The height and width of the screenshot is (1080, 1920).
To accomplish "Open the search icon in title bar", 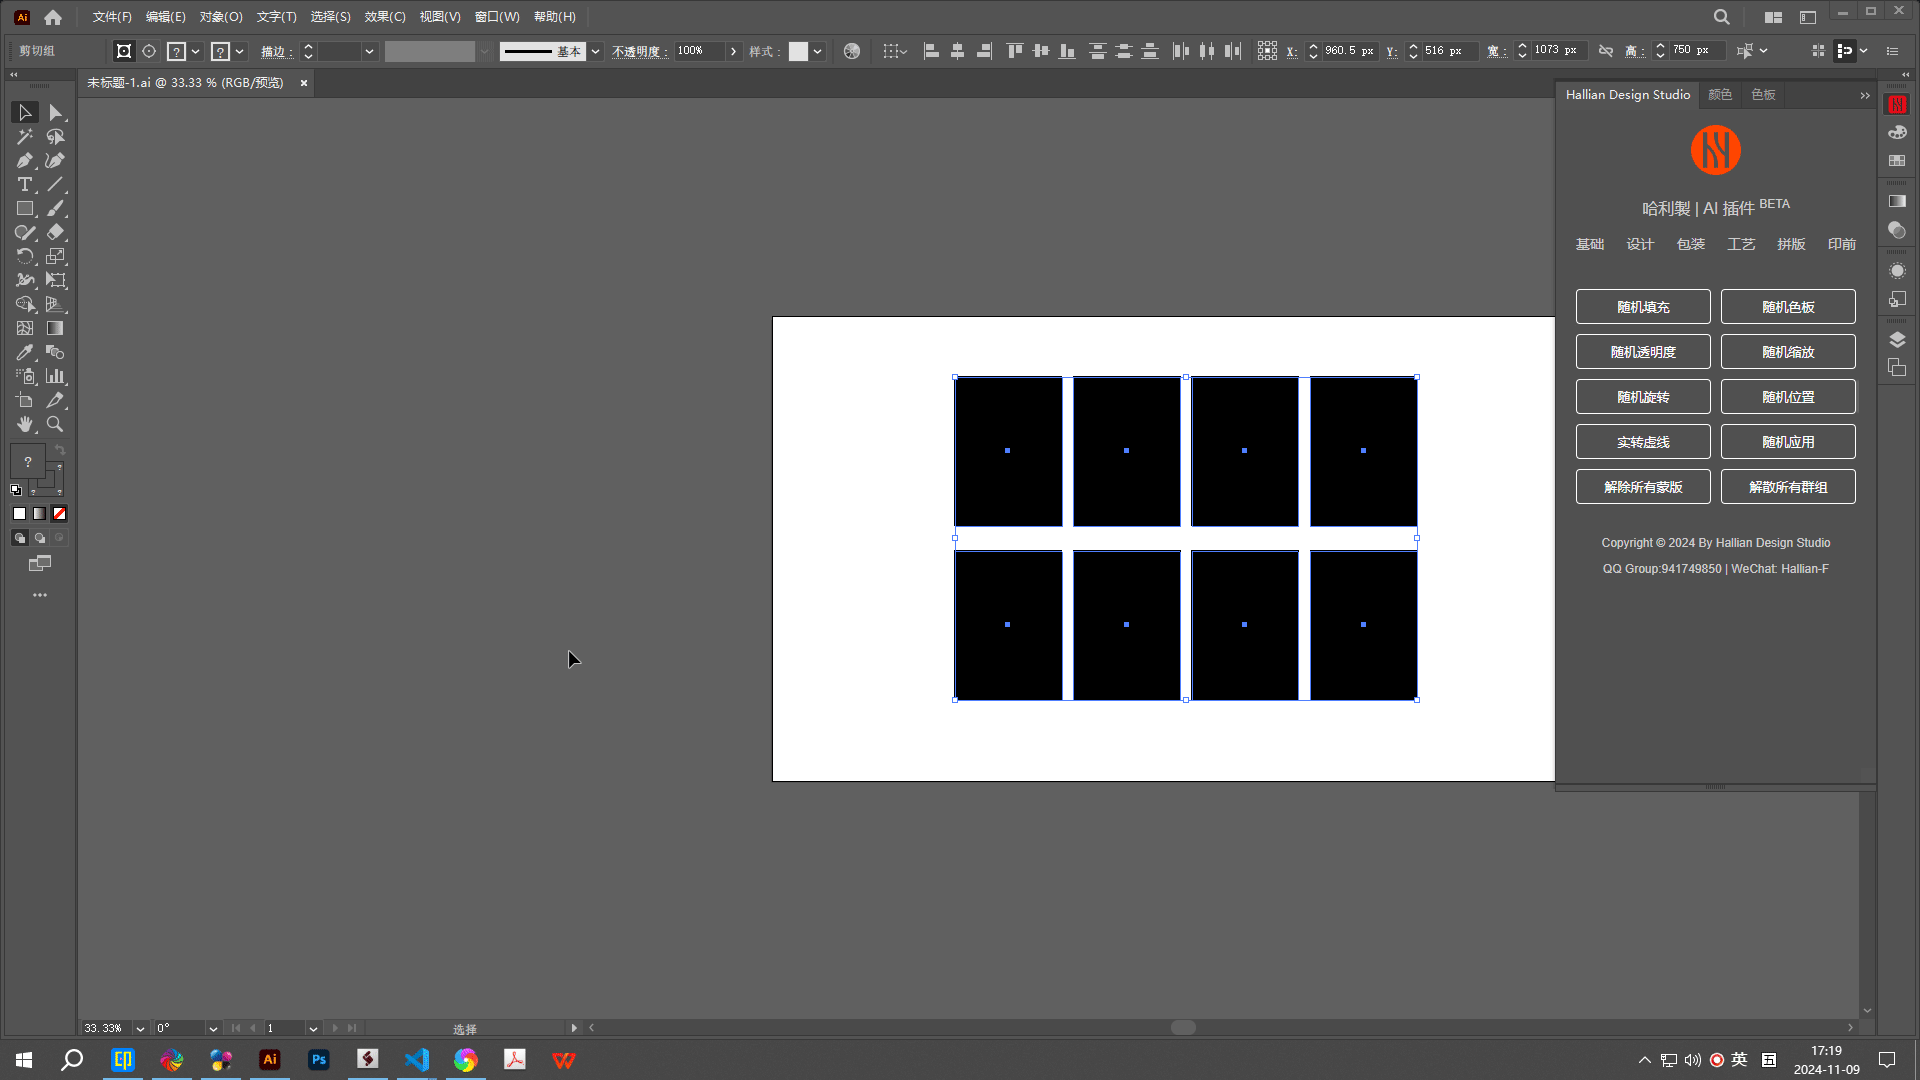I will [1721, 17].
